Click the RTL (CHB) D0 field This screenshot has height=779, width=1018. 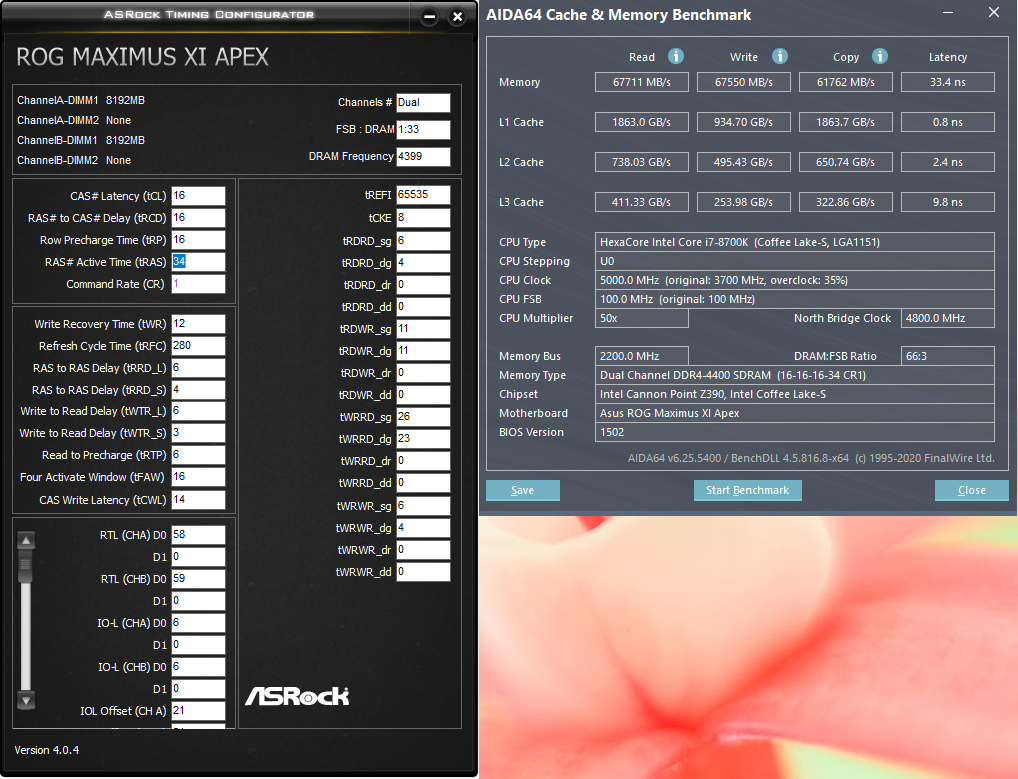point(198,578)
